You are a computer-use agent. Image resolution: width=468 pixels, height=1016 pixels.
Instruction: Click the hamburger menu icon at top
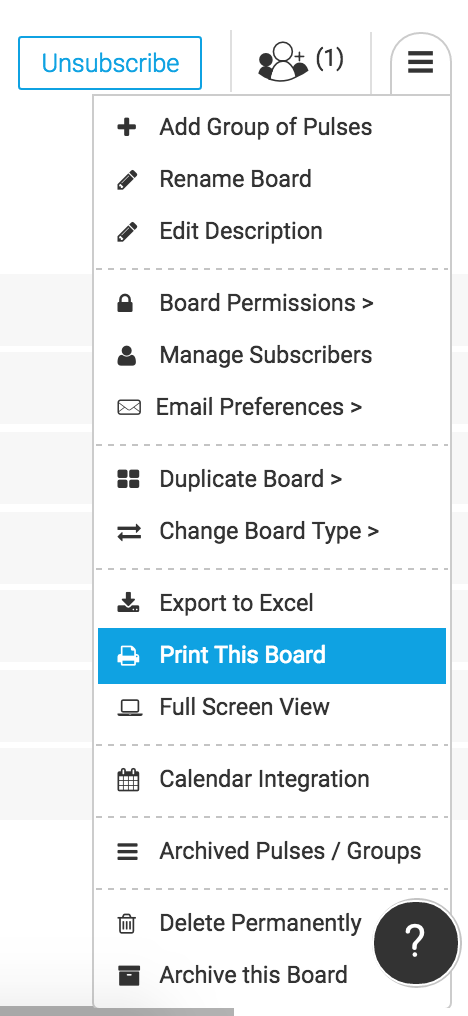point(420,63)
